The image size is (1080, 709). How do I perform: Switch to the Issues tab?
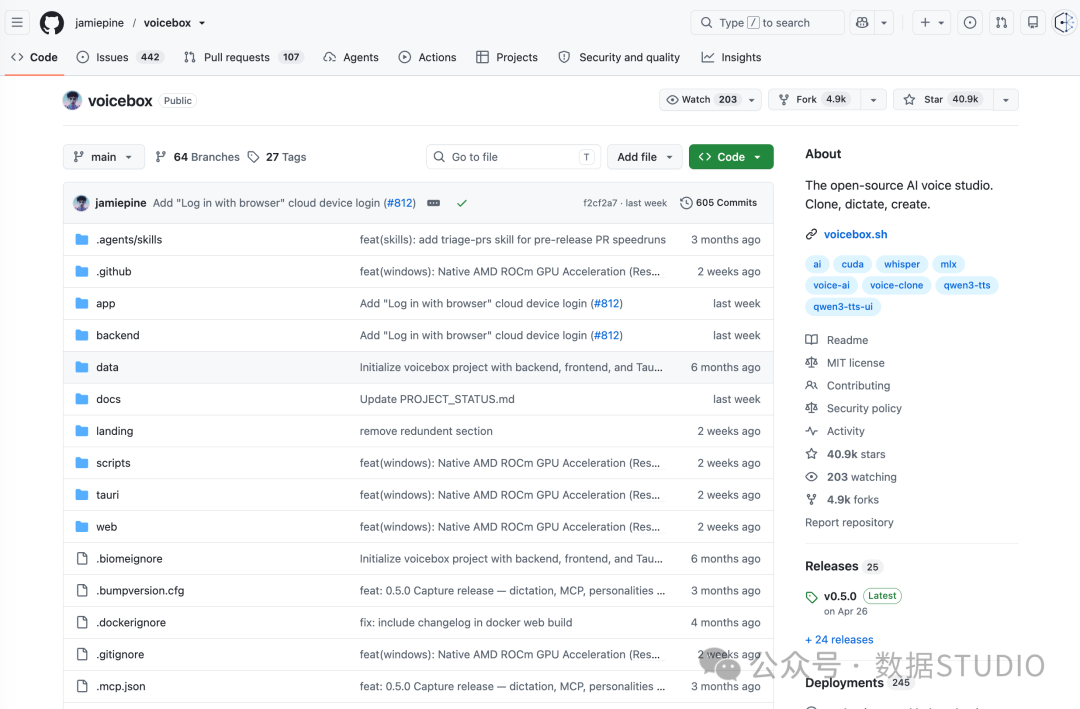pyautogui.click(x=120, y=57)
